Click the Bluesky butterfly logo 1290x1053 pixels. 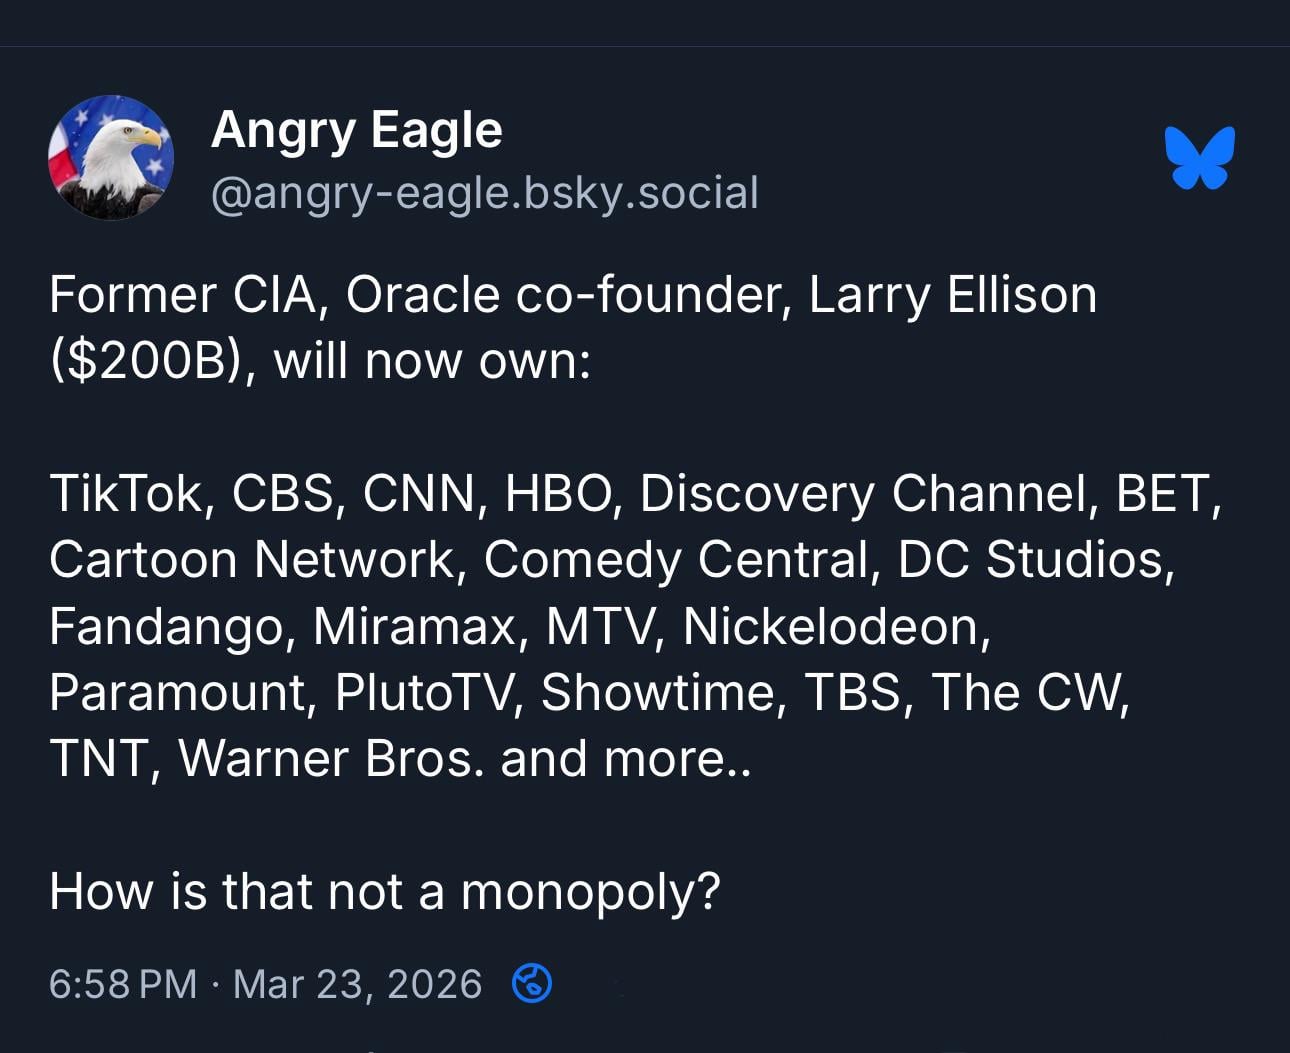click(x=1199, y=158)
